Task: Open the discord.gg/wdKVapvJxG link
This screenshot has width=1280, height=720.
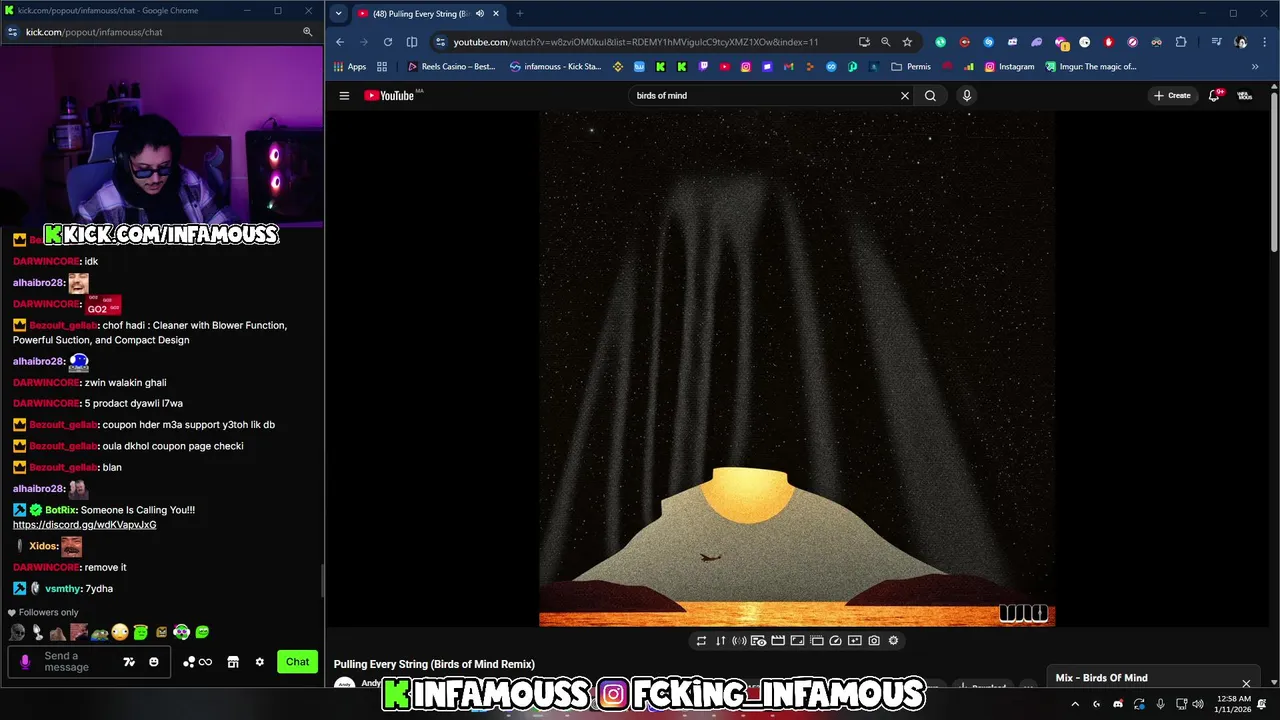Action: click(85, 525)
